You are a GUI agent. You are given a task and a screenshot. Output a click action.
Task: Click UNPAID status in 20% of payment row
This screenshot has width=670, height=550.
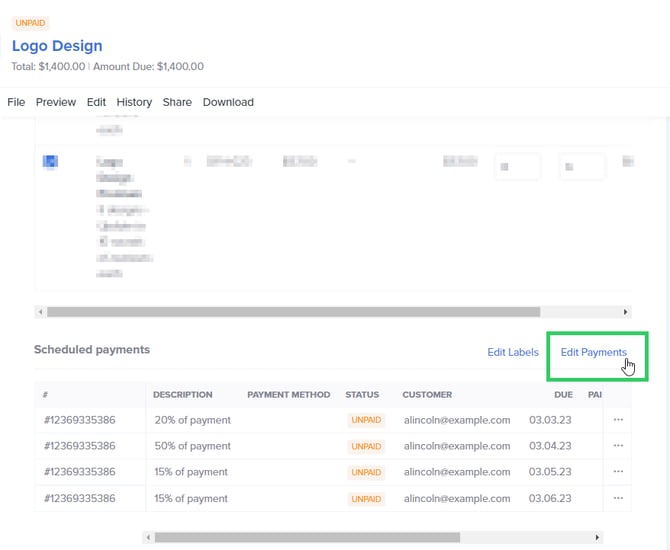[366, 420]
